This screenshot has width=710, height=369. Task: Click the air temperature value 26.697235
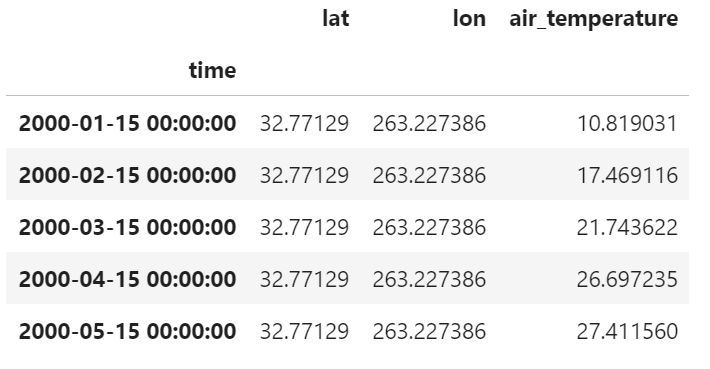point(627,279)
